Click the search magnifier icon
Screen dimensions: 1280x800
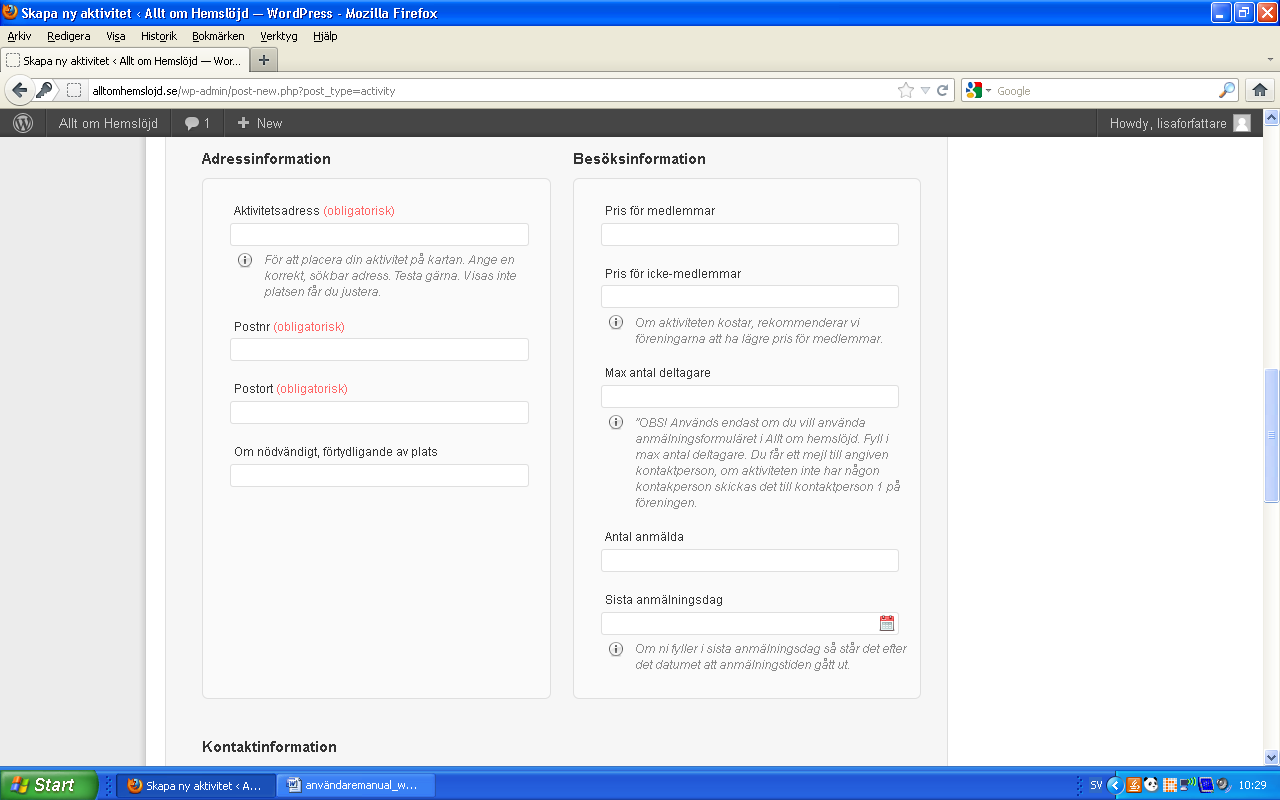[1227, 90]
